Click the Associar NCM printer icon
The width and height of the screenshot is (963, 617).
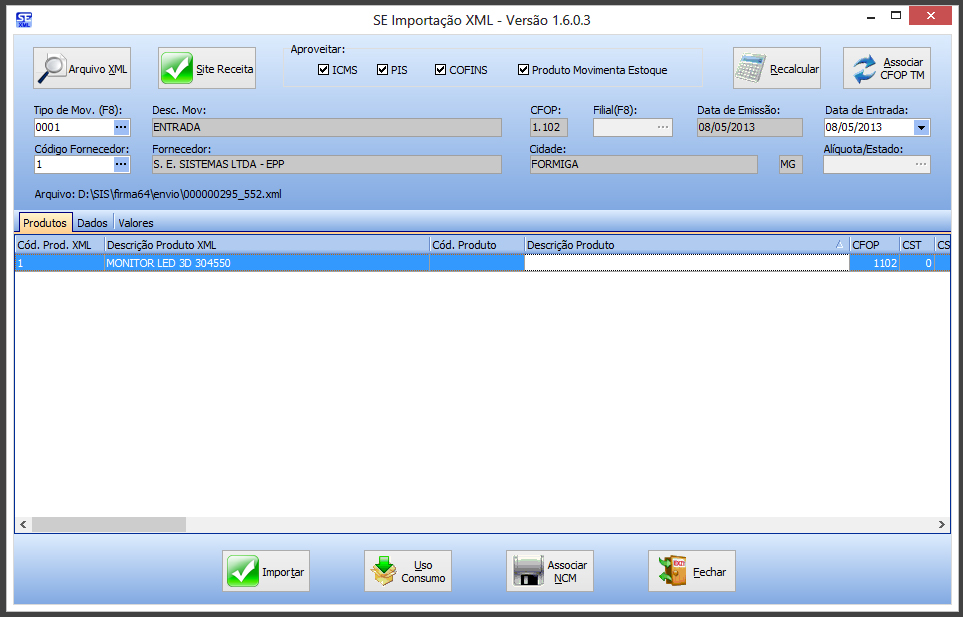point(528,572)
